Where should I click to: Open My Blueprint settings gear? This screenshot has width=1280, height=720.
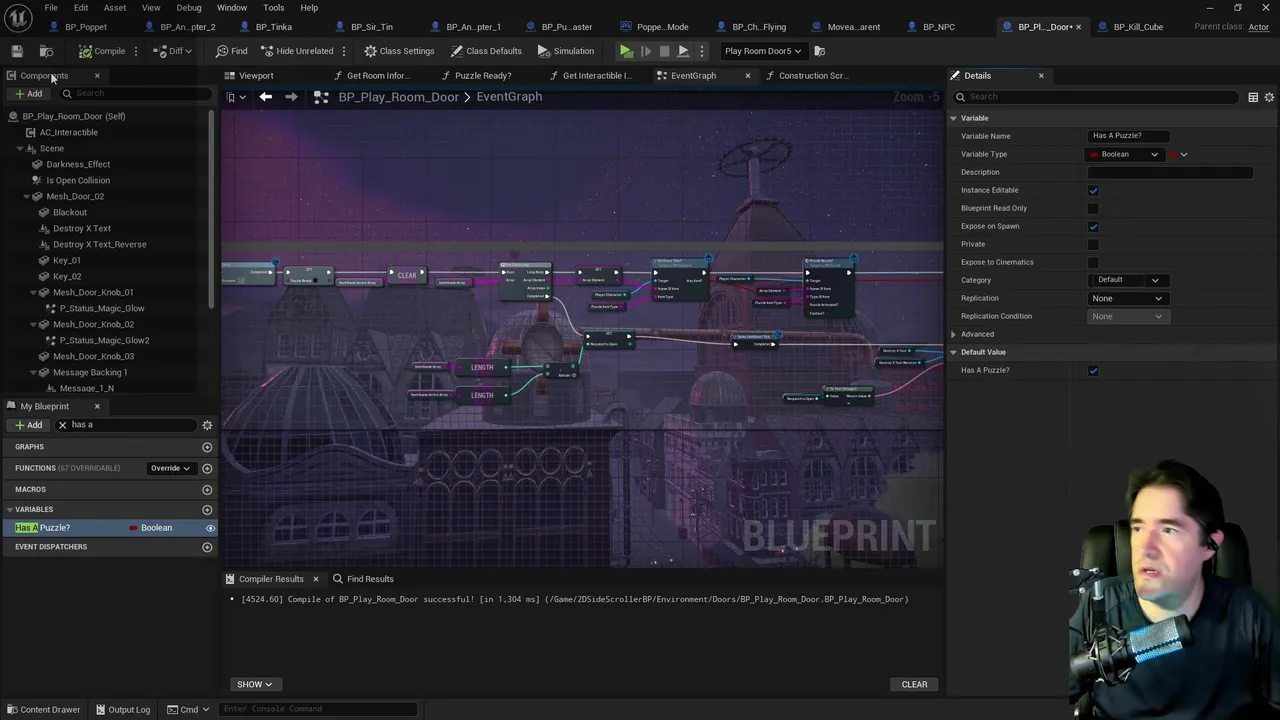click(x=207, y=425)
